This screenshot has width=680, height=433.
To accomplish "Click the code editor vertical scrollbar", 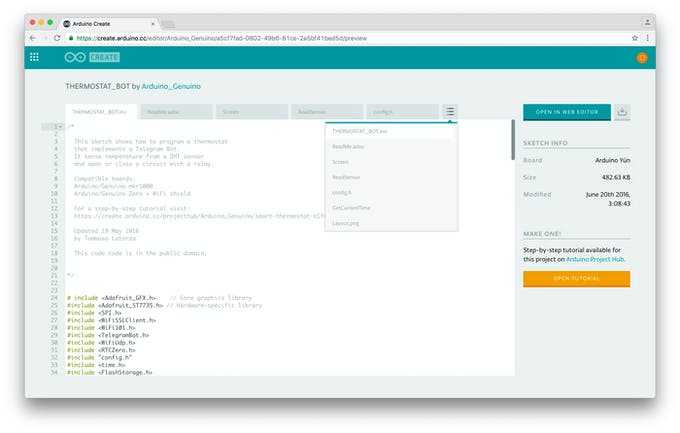I will coord(513,140).
